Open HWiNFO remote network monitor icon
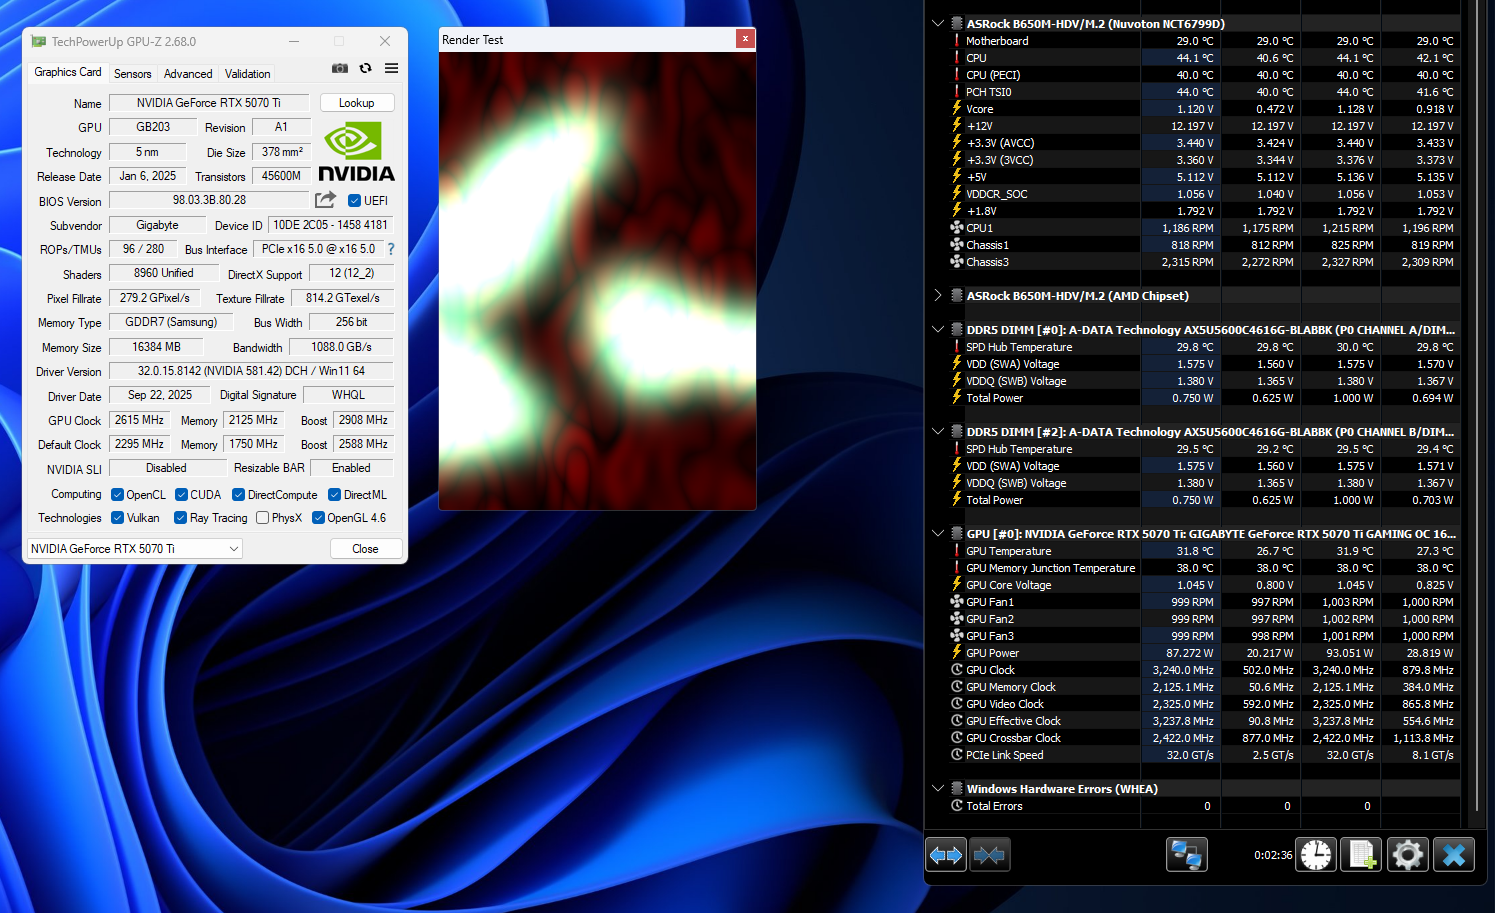The width and height of the screenshot is (1495, 913). pyautogui.click(x=1187, y=855)
